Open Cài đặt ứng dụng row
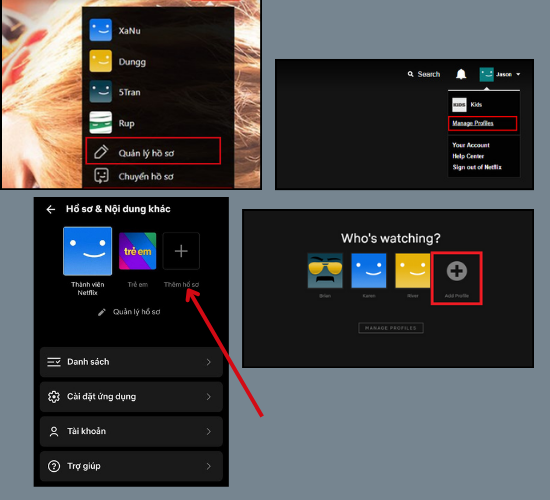550x500 pixels. tap(131, 396)
